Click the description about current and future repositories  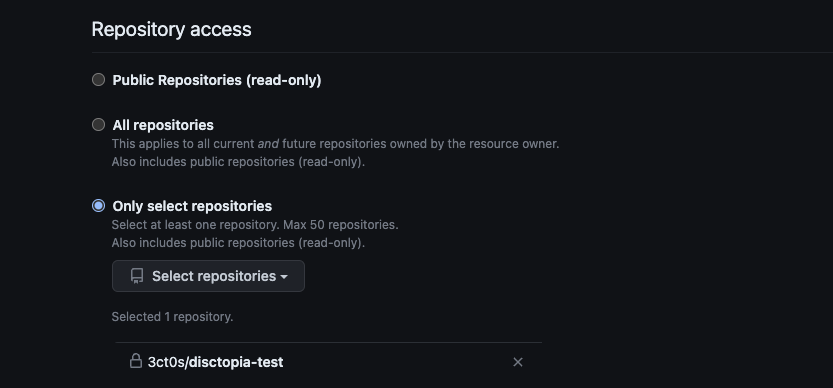pyautogui.click(x=335, y=144)
